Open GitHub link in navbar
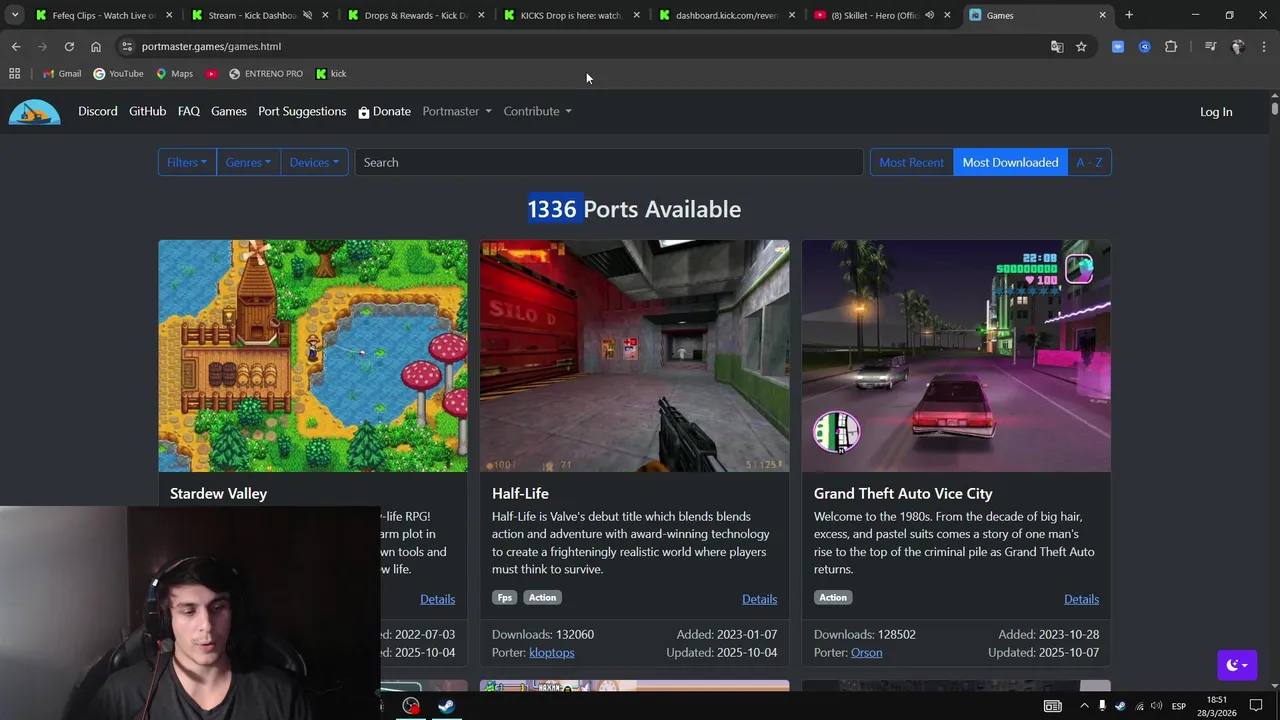The image size is (1280, 720). click(x=147, y=111)
